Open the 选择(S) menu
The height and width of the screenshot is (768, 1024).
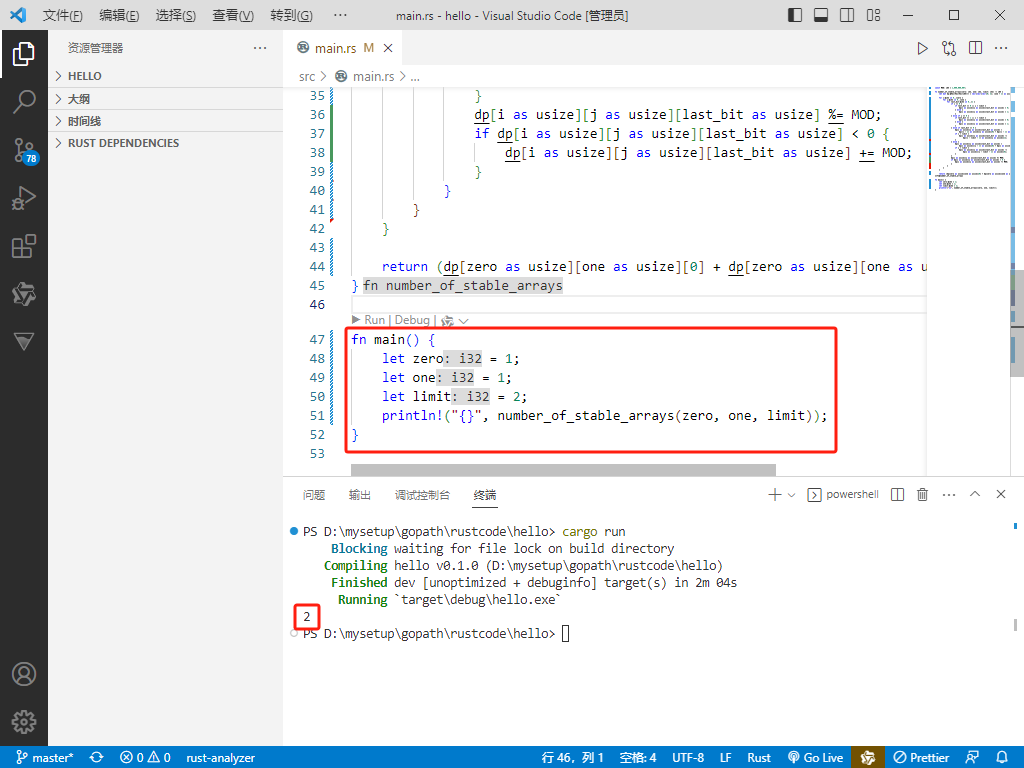tap(176, 15)
